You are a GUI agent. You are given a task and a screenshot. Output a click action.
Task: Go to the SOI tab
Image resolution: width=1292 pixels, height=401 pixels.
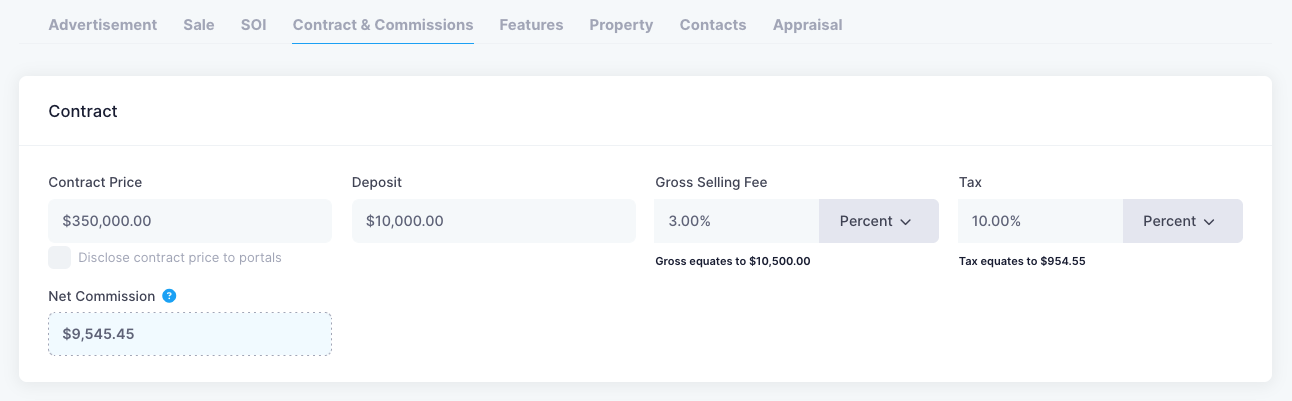click(254, 25)
